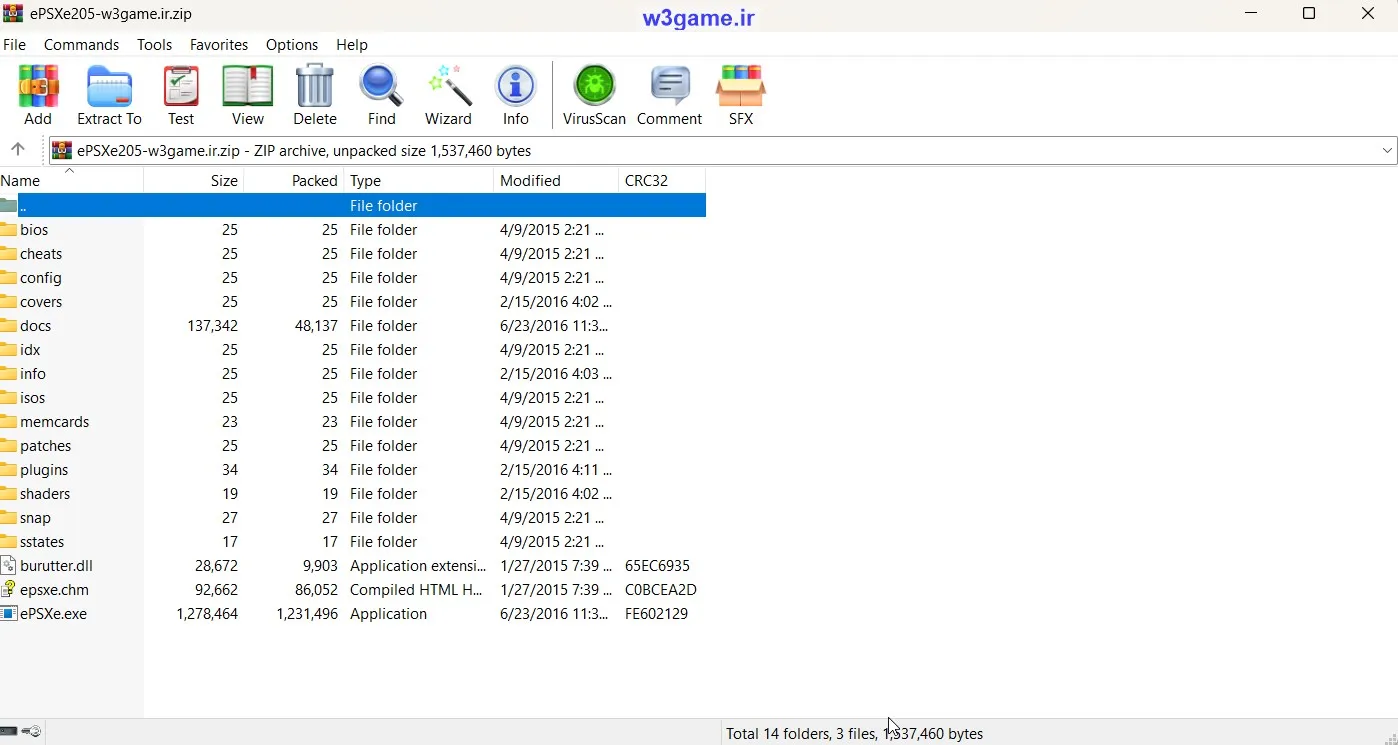Screen dimensions: 1398x745
Task: Open the View file tool
Action: (x=247, y=87)
